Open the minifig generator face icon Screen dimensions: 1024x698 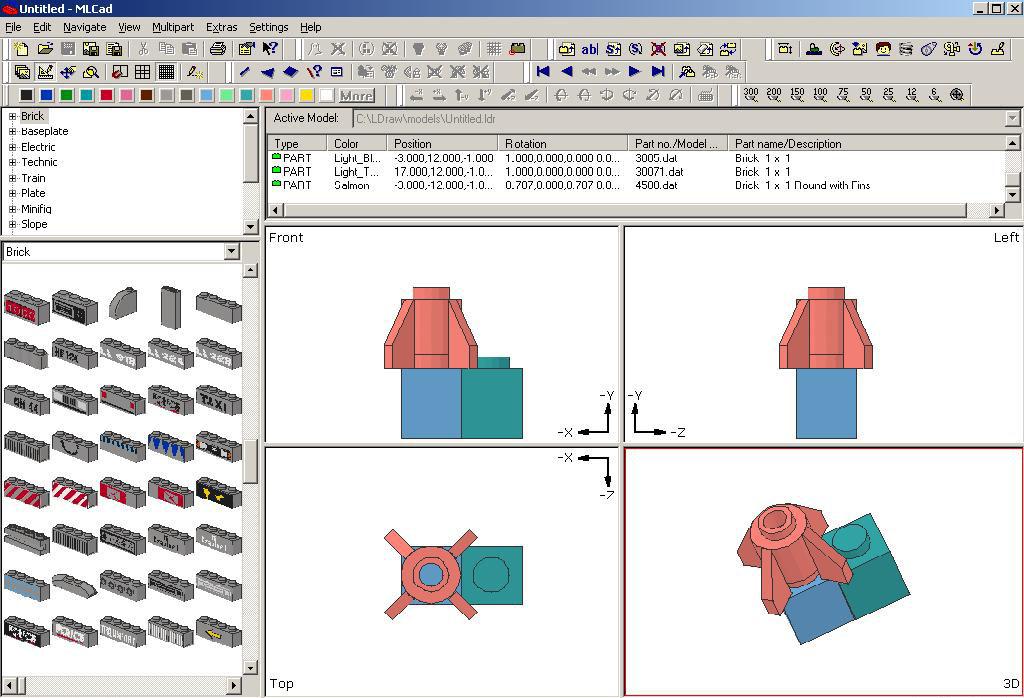pos(883,49)
